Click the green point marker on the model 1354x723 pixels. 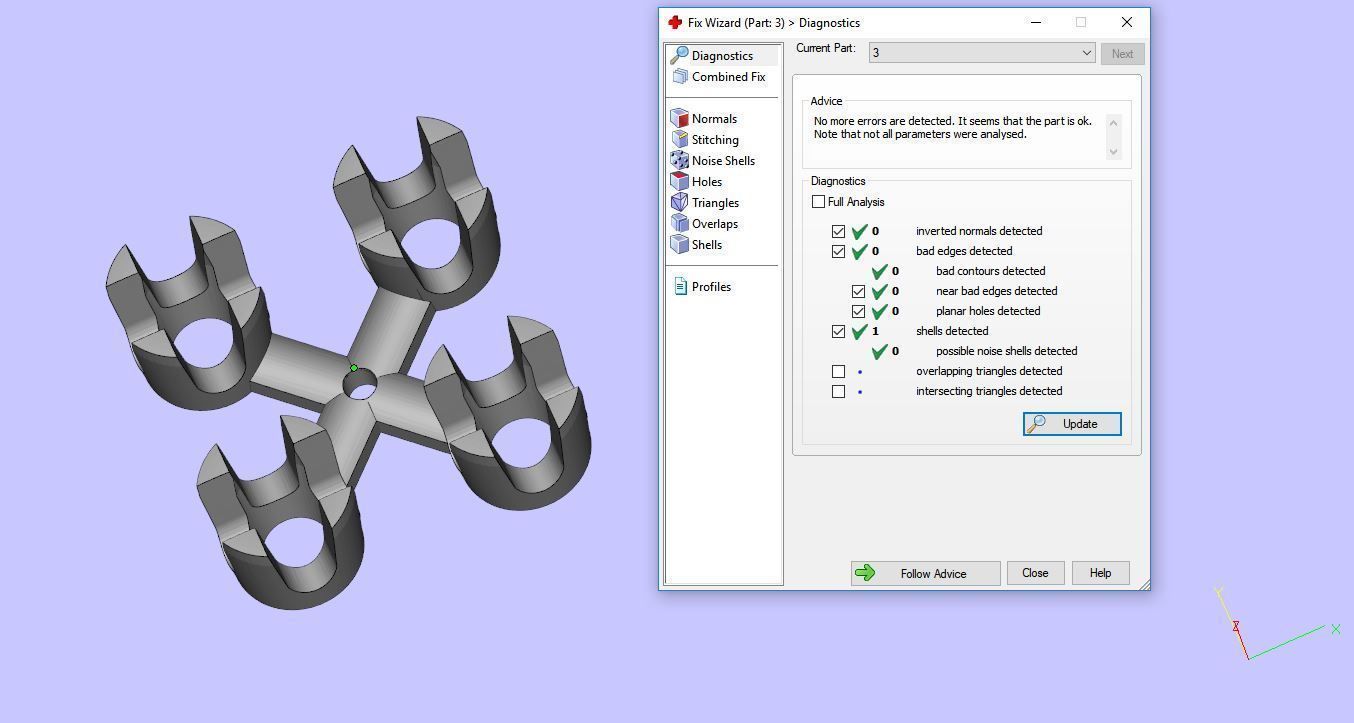click(353, 368)
